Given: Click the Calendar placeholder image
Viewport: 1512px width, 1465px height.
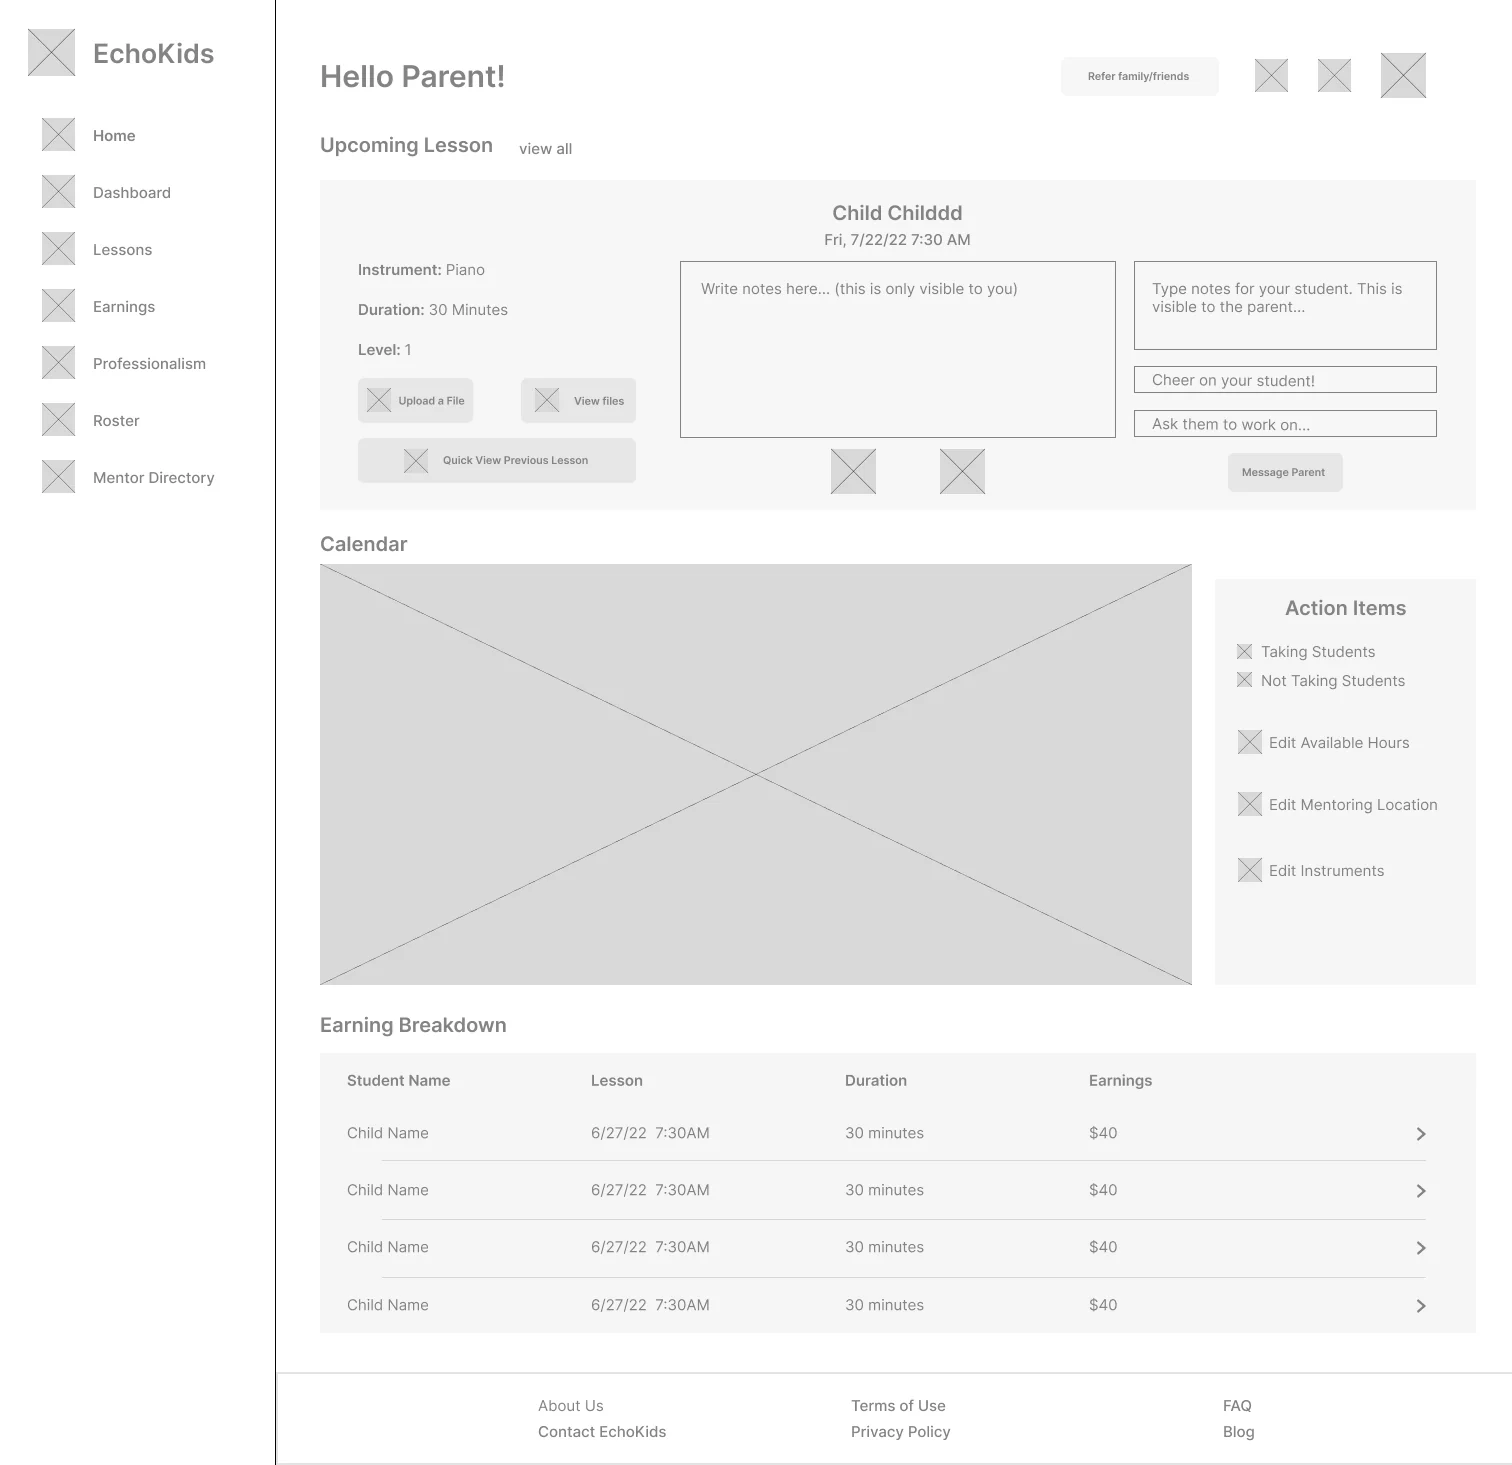Looking at the screenshot, I should coord(756,774).
